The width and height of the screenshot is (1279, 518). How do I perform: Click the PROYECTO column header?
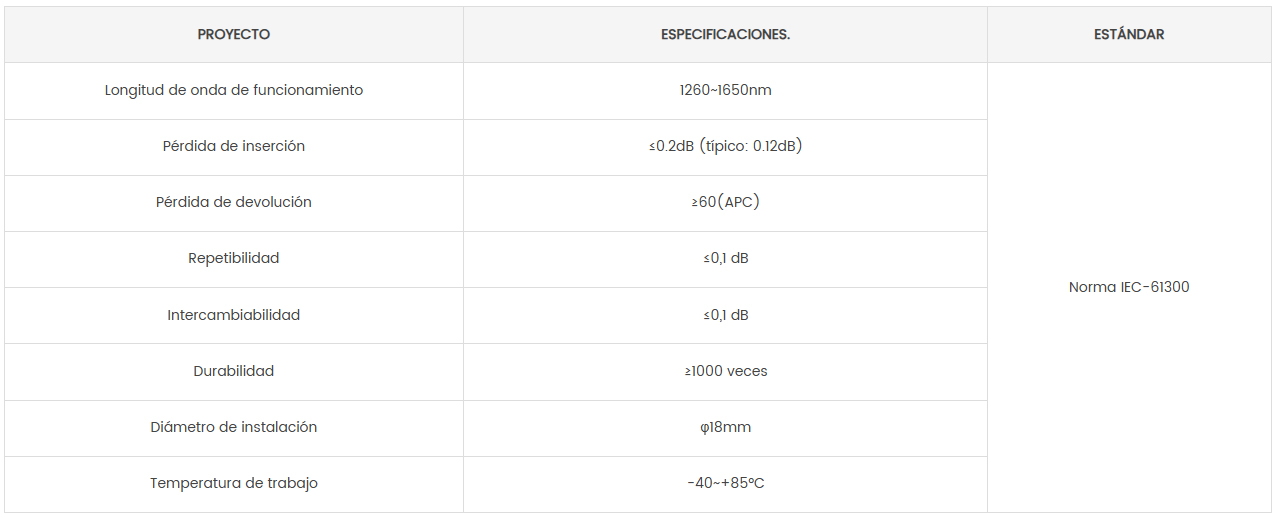[x=234, y=35]
